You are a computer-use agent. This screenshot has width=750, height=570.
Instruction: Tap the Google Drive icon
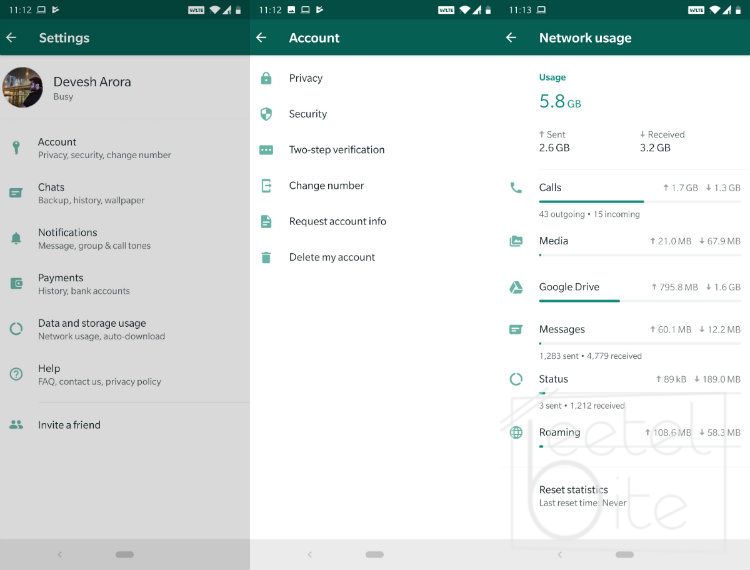(x=516, y=287)
